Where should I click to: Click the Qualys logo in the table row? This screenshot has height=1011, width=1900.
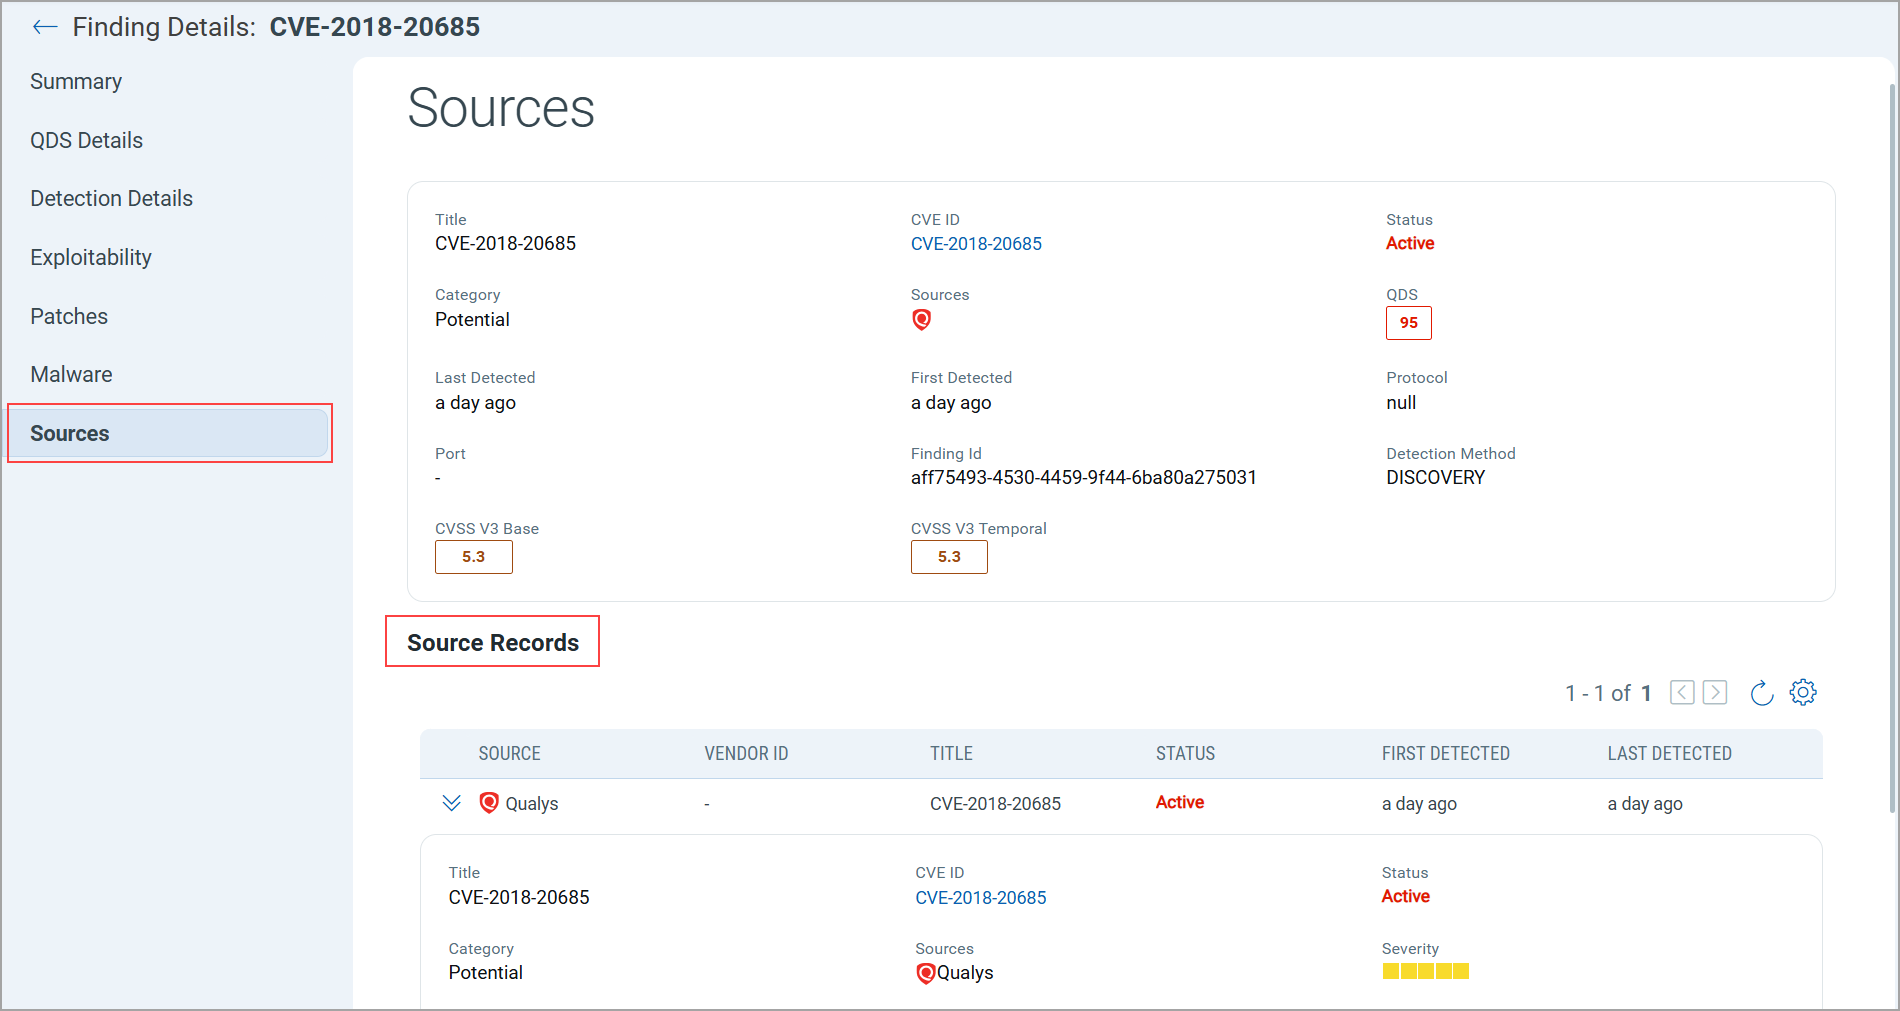click(489, 803)
